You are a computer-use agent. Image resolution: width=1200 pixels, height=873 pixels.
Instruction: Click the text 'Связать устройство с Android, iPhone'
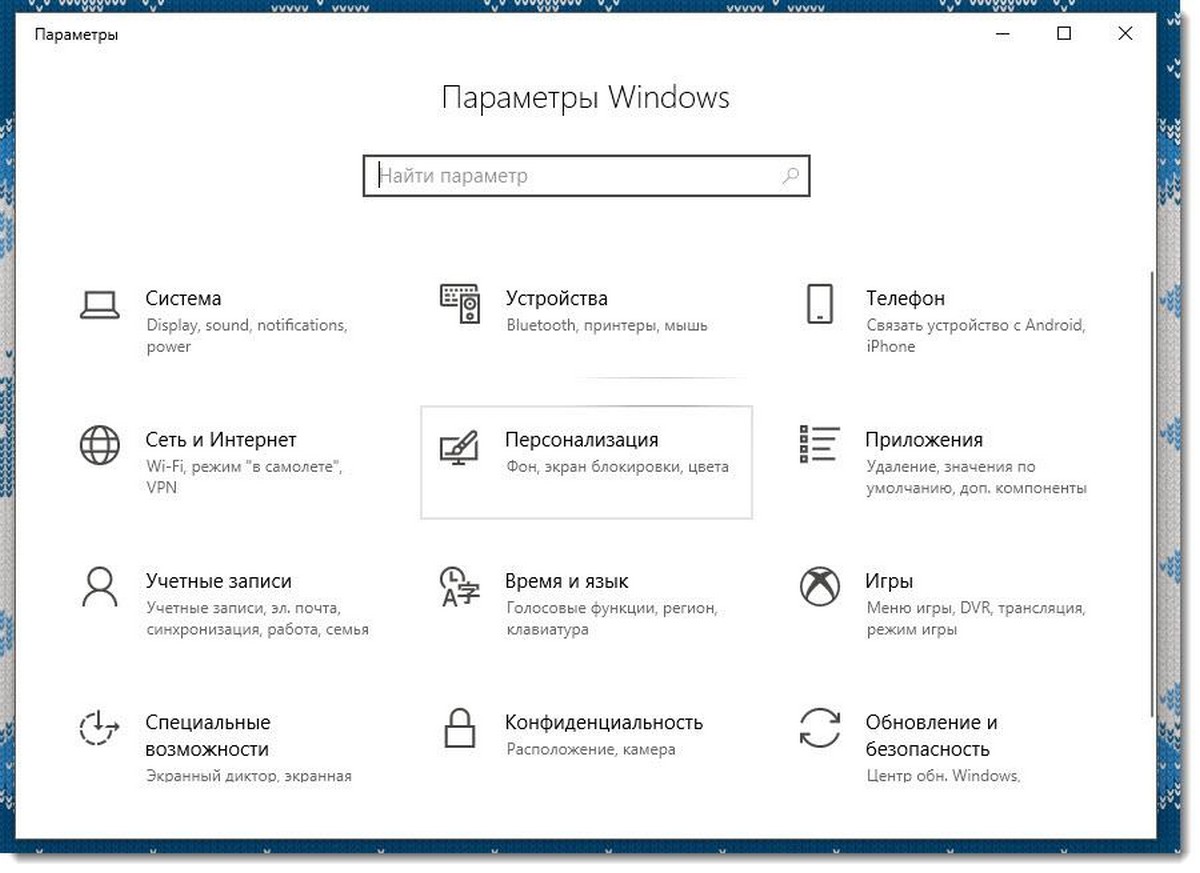pos(976,335)
